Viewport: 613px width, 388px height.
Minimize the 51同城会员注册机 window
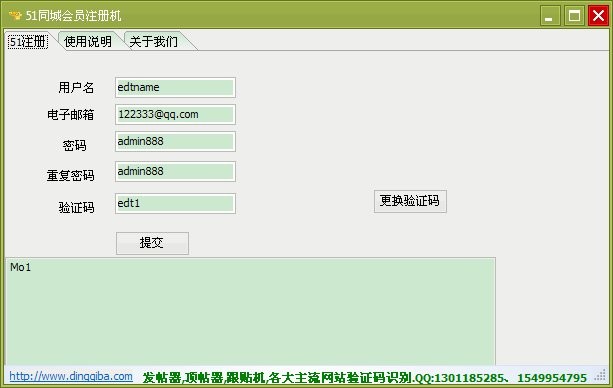click(550, 16)
